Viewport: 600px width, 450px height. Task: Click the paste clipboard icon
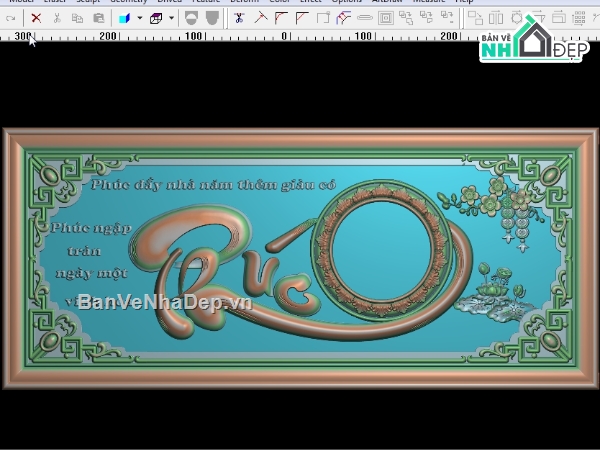99,18
